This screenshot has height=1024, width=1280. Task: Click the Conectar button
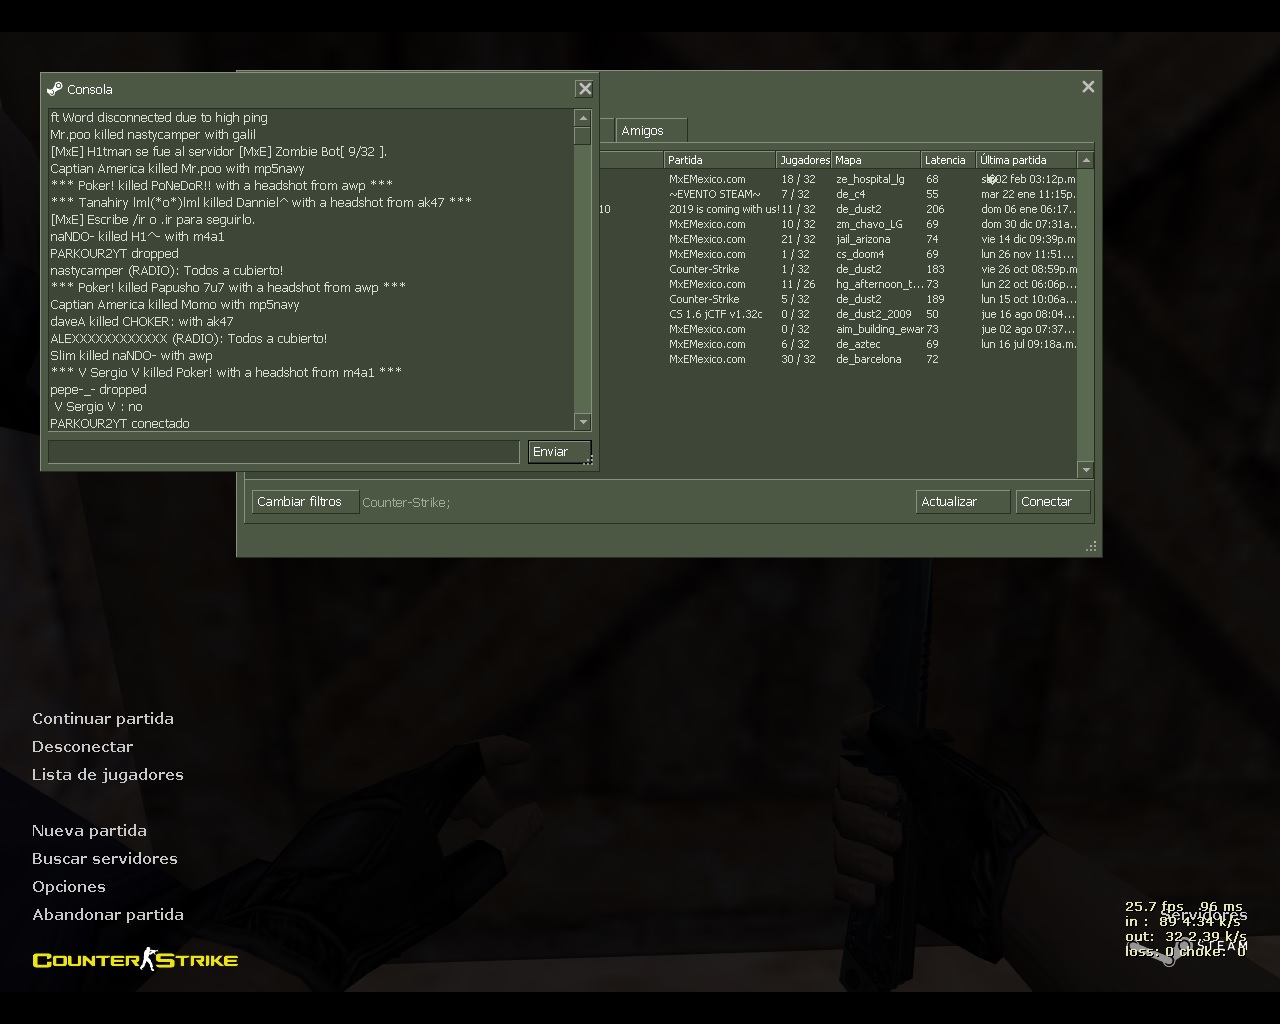(1053, 502)
